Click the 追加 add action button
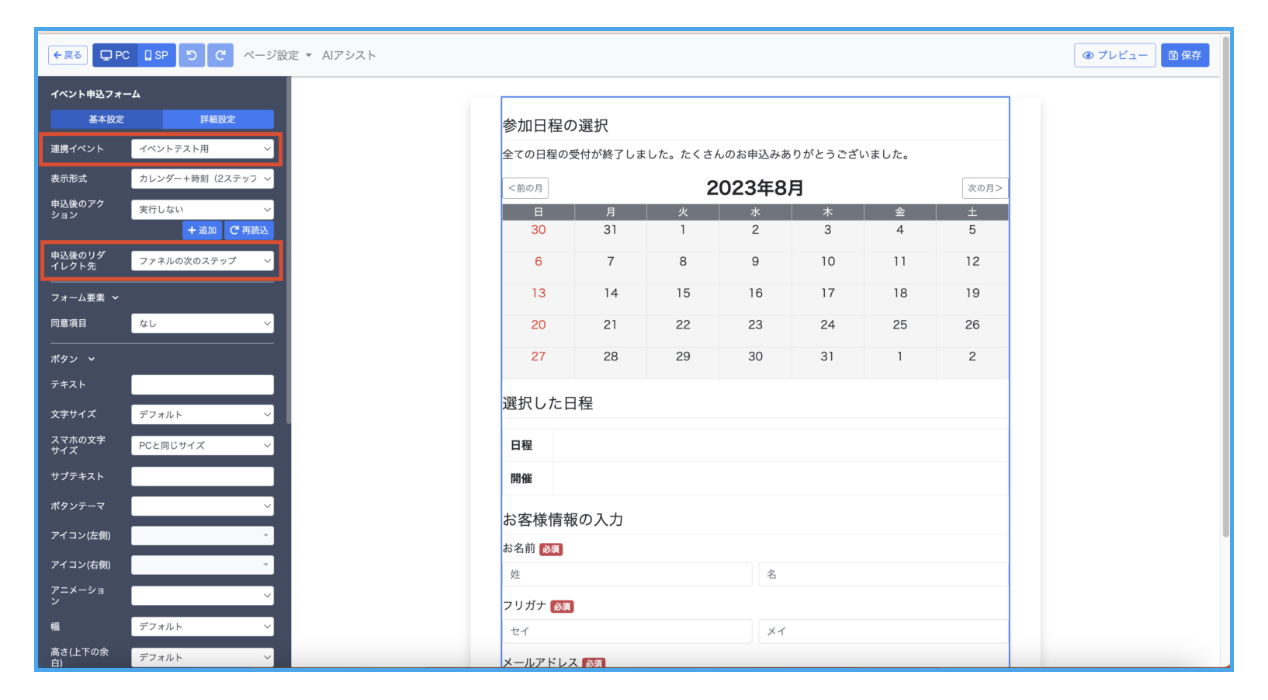Screen dimensions: 1268x700 [201, 230]
